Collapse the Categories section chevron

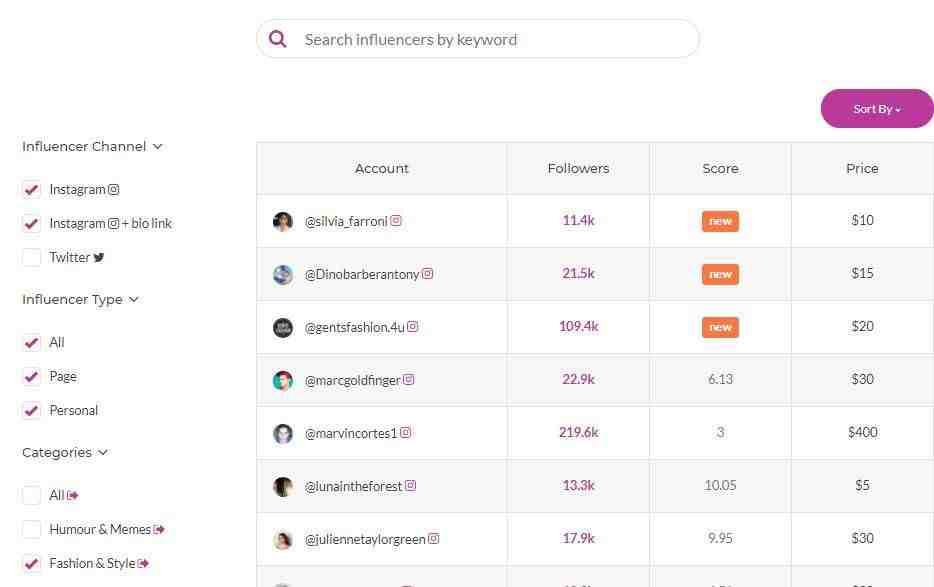[x=102, y=453]
